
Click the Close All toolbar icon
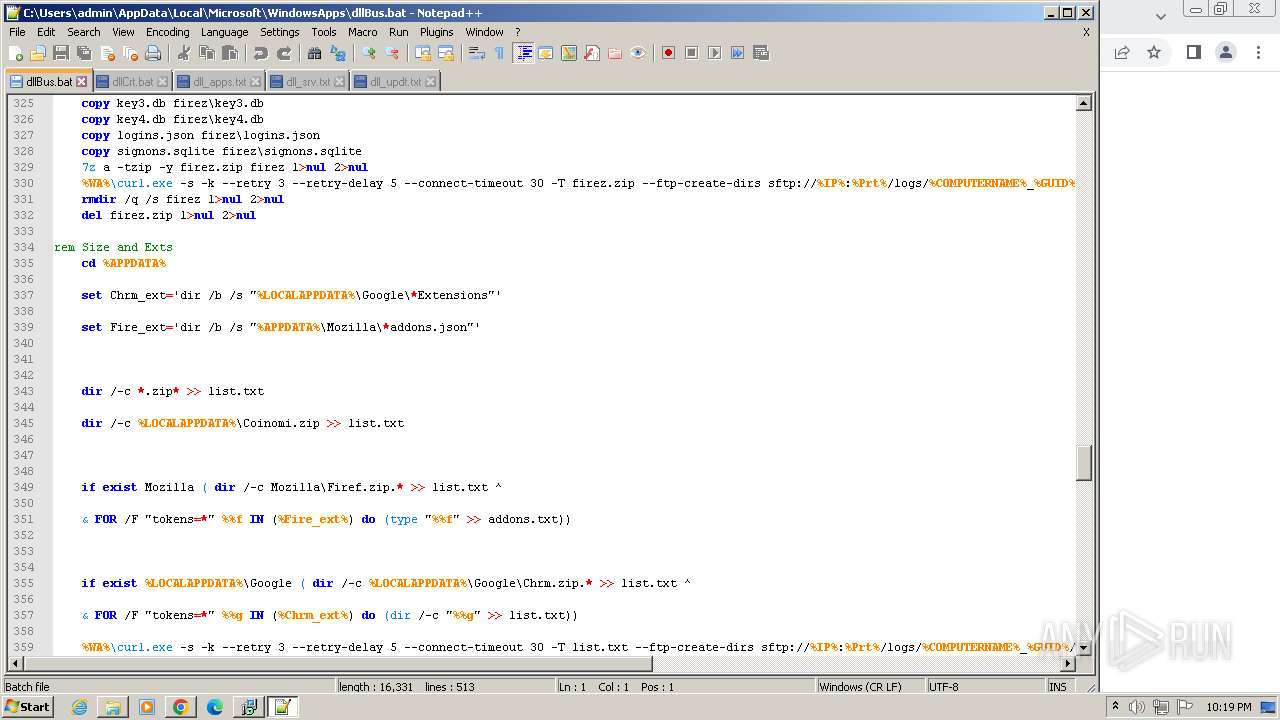click(130, 53)
